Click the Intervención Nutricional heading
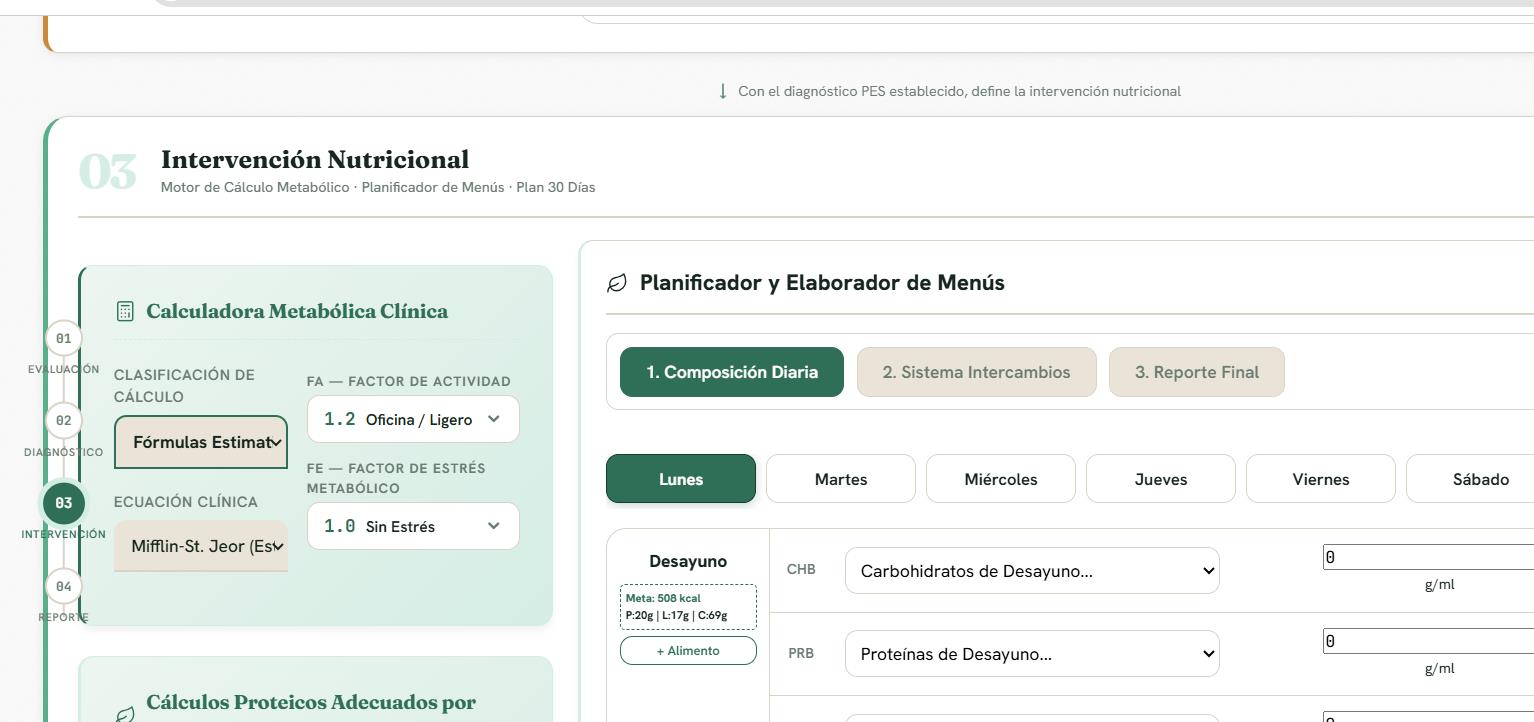This screenshot has height=722, width=1534. 315,160
